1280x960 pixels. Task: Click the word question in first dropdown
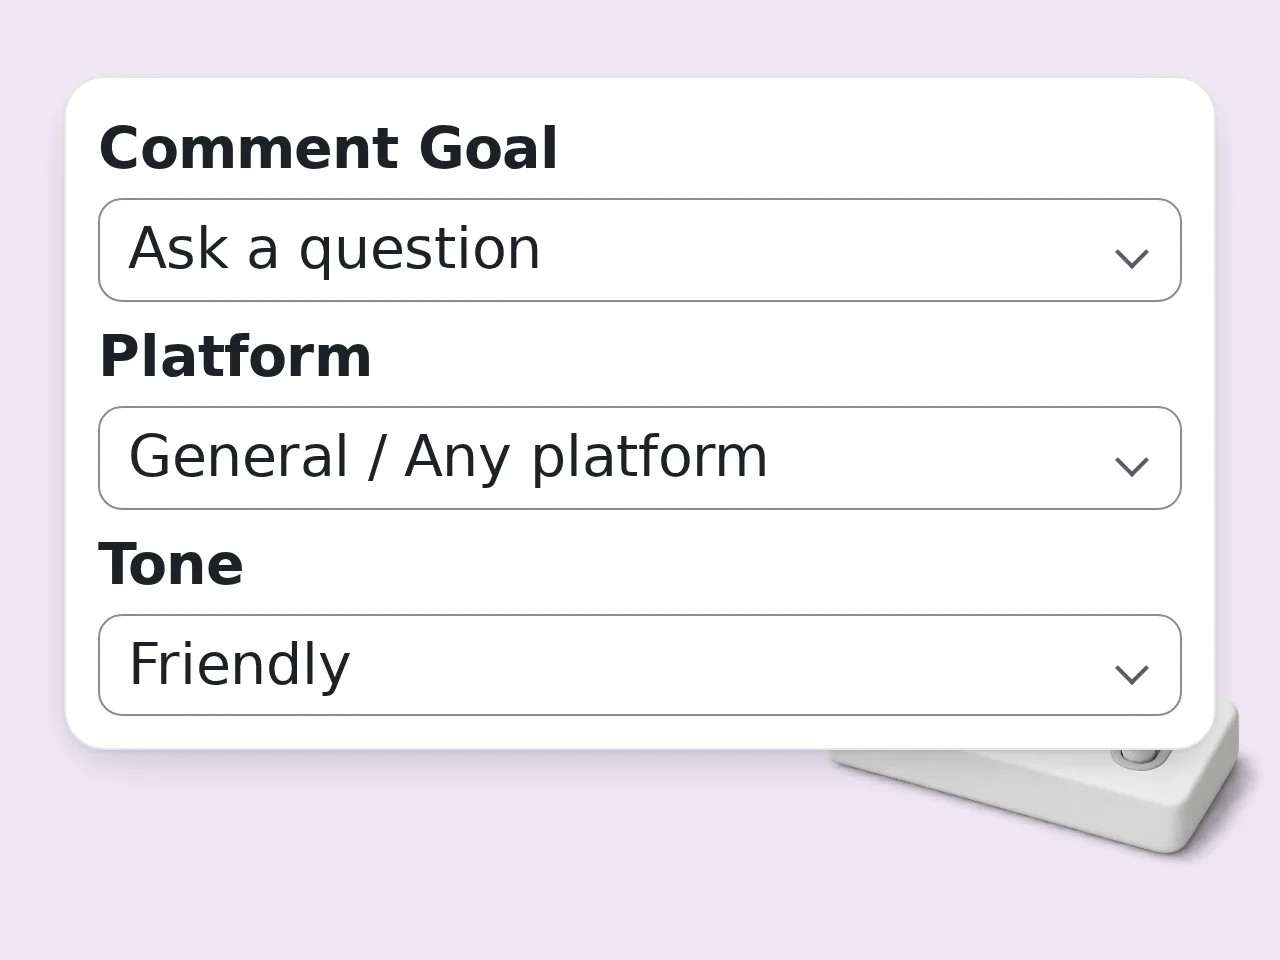(420, 252)
